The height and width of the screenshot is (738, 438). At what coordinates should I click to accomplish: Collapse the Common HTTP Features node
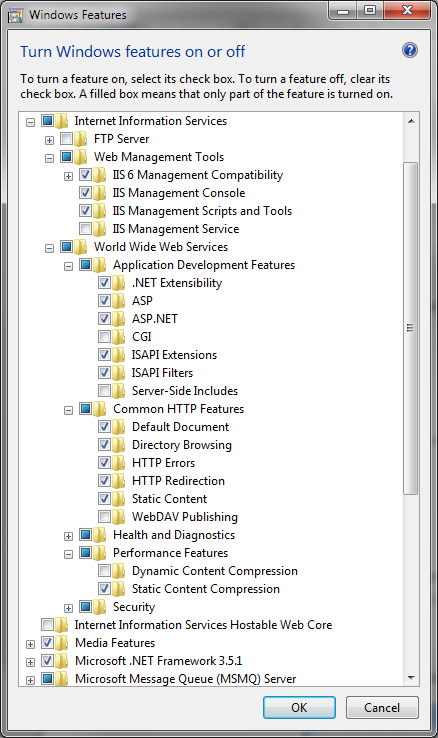tap(68, 410)
